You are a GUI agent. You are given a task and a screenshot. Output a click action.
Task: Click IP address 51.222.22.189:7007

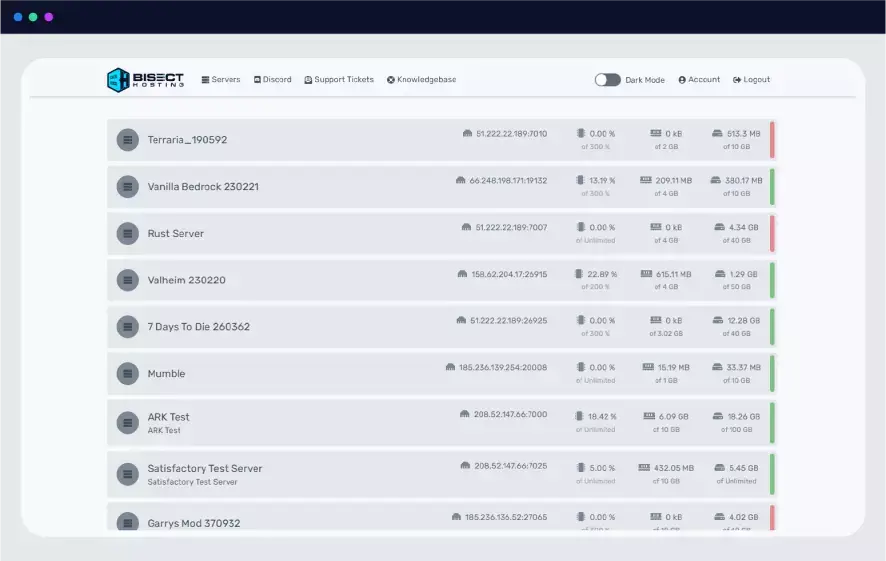[511, 228]
